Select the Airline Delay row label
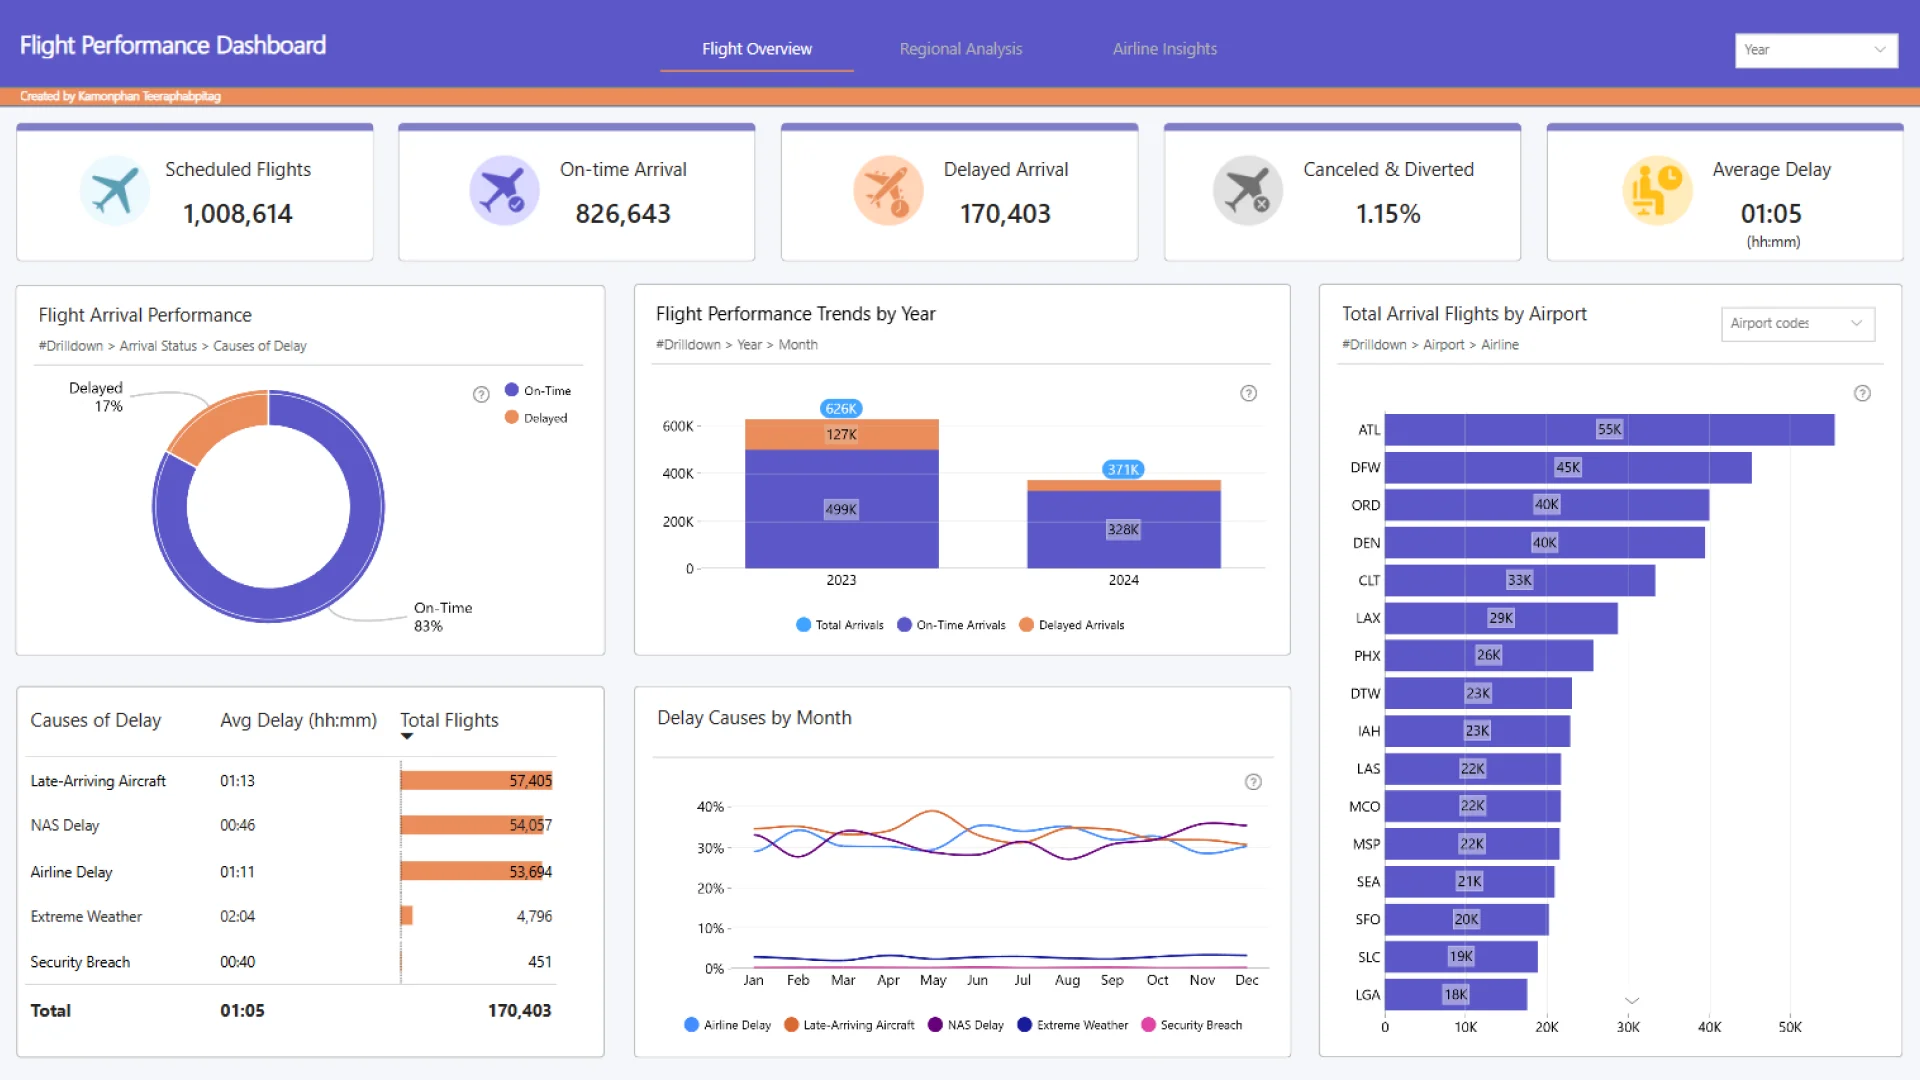 (x=71, y=872)
